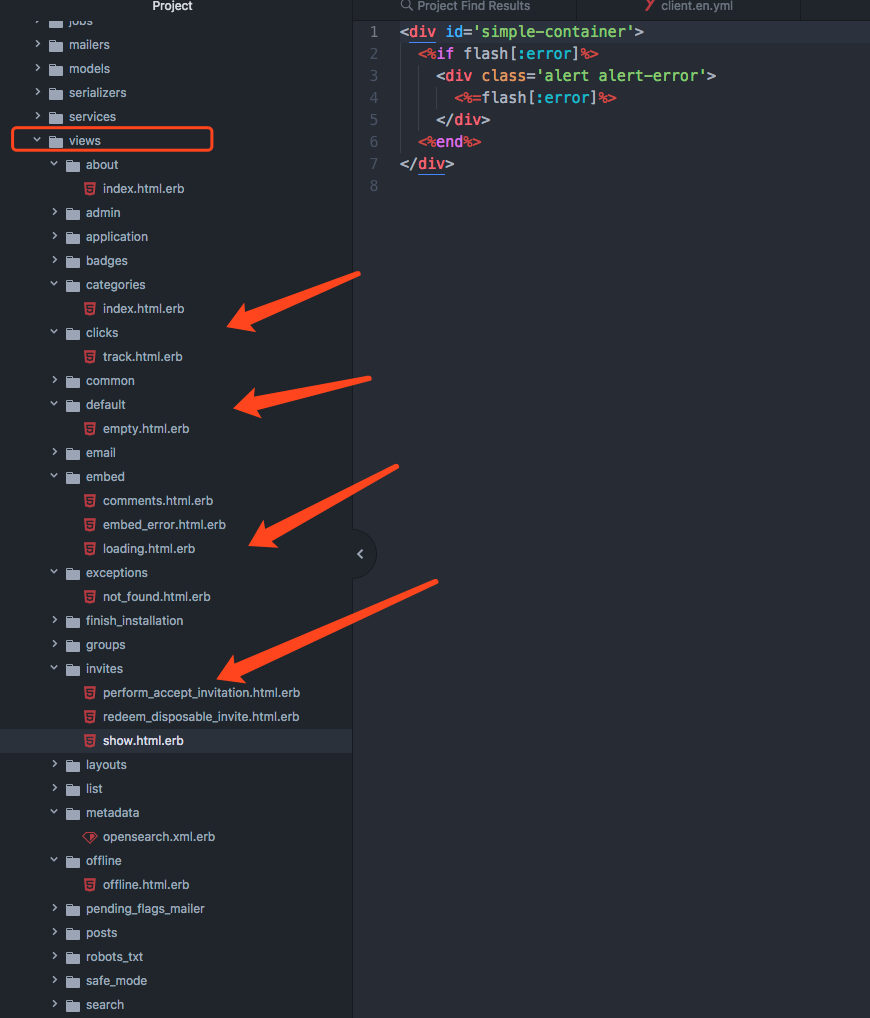
Task: Click HTML5 icon beside offline.html.erb
Action: click(x=90, y=885)
